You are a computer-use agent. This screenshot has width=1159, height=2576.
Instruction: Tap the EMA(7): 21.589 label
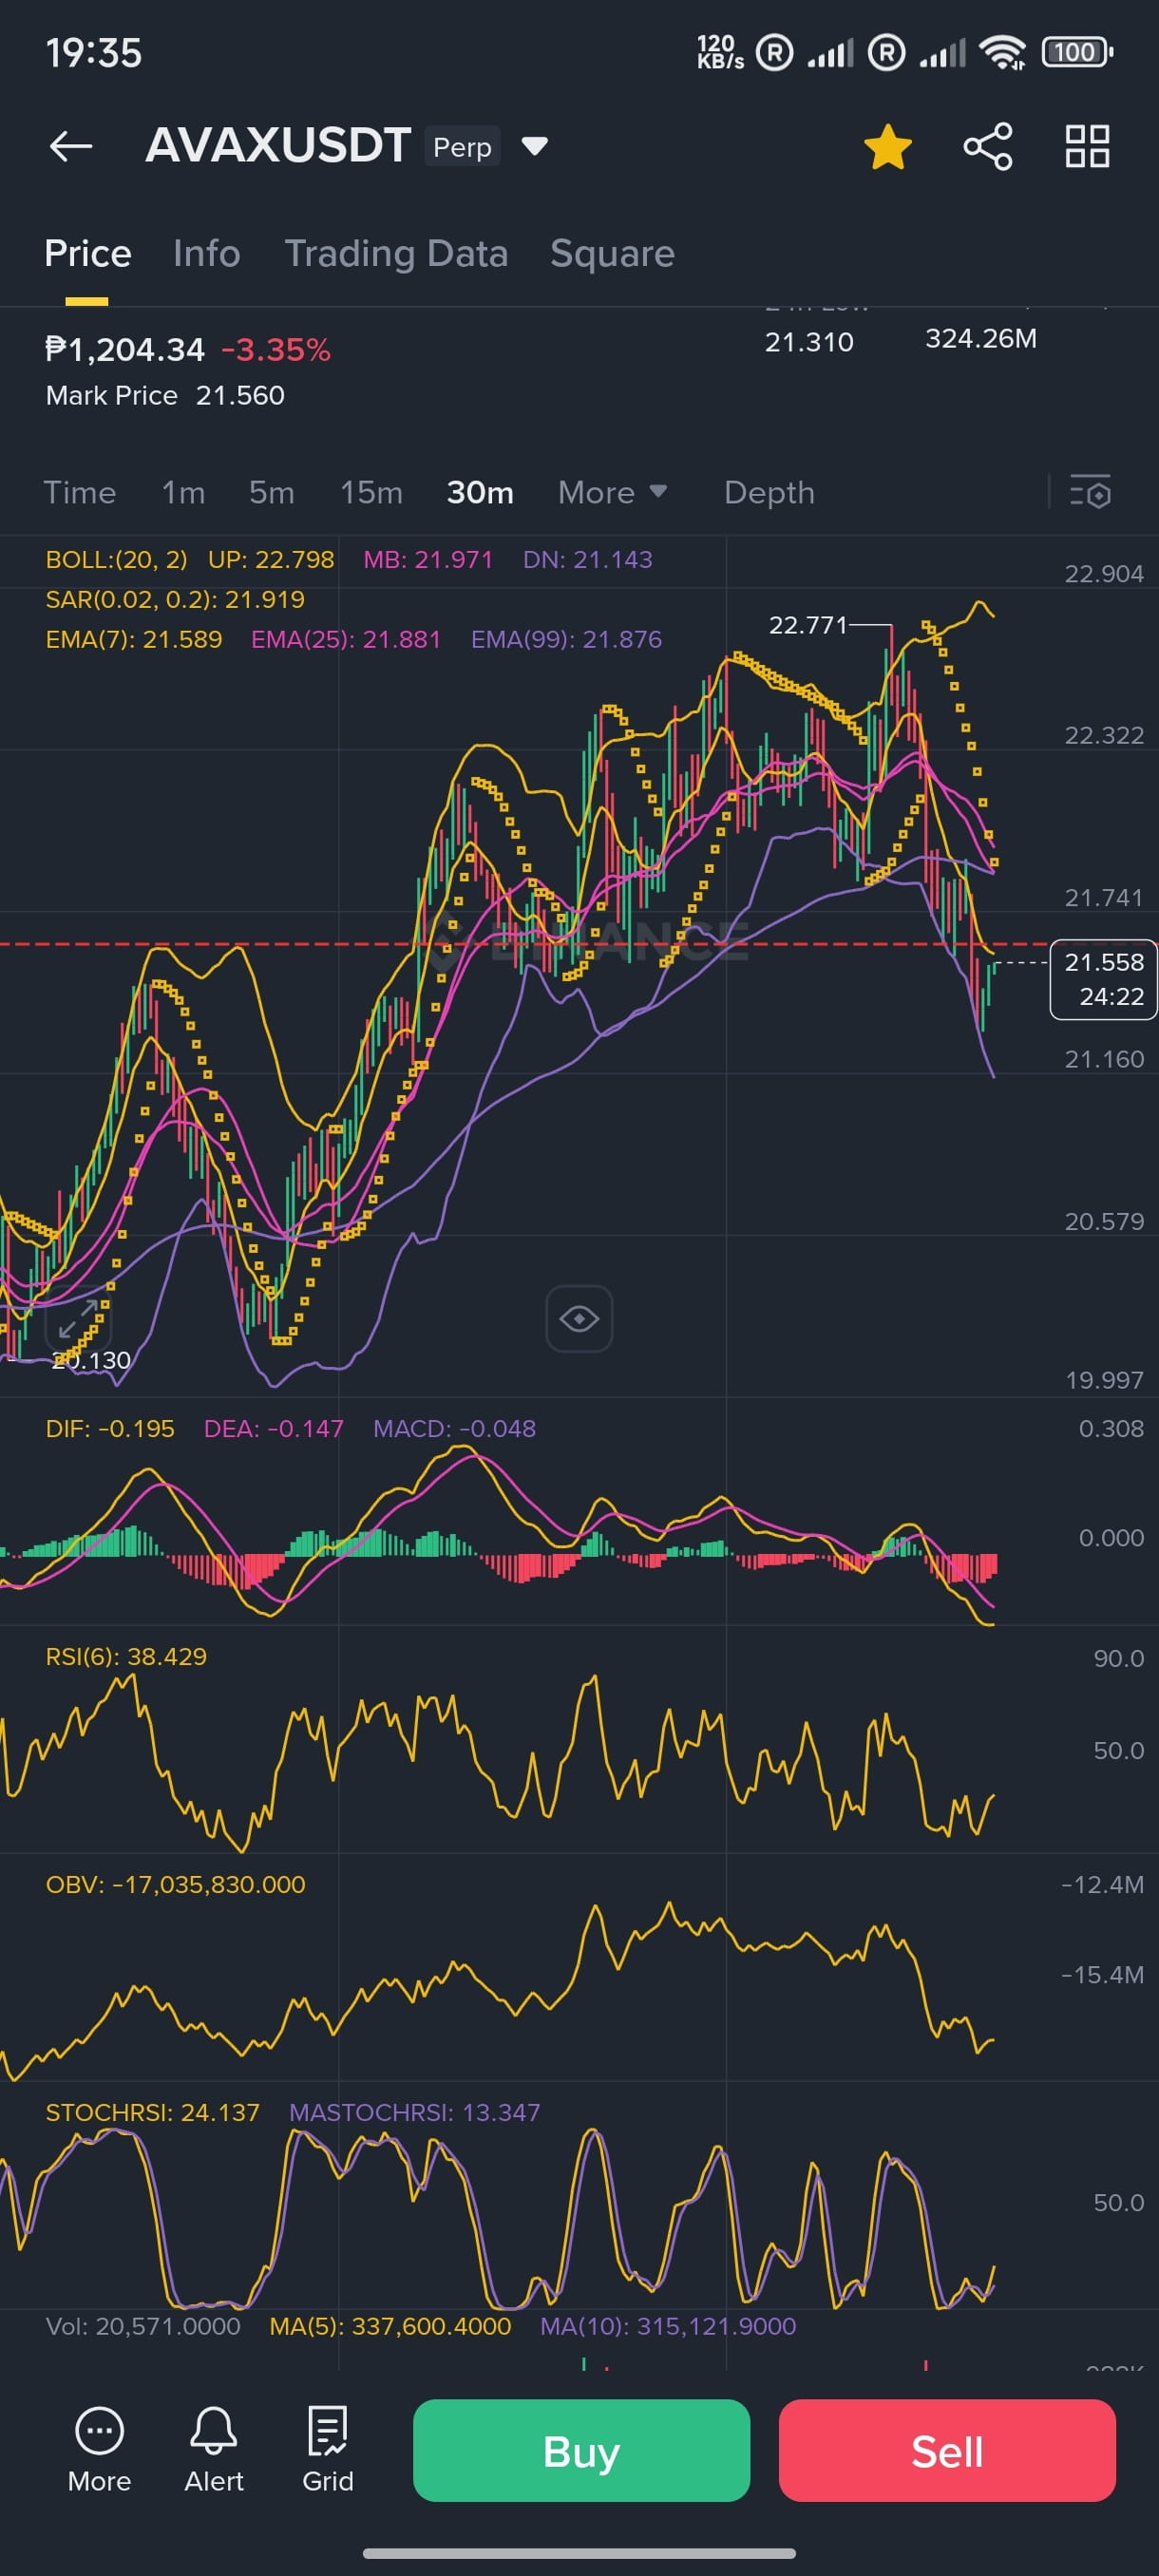click(x=134, y=640)
